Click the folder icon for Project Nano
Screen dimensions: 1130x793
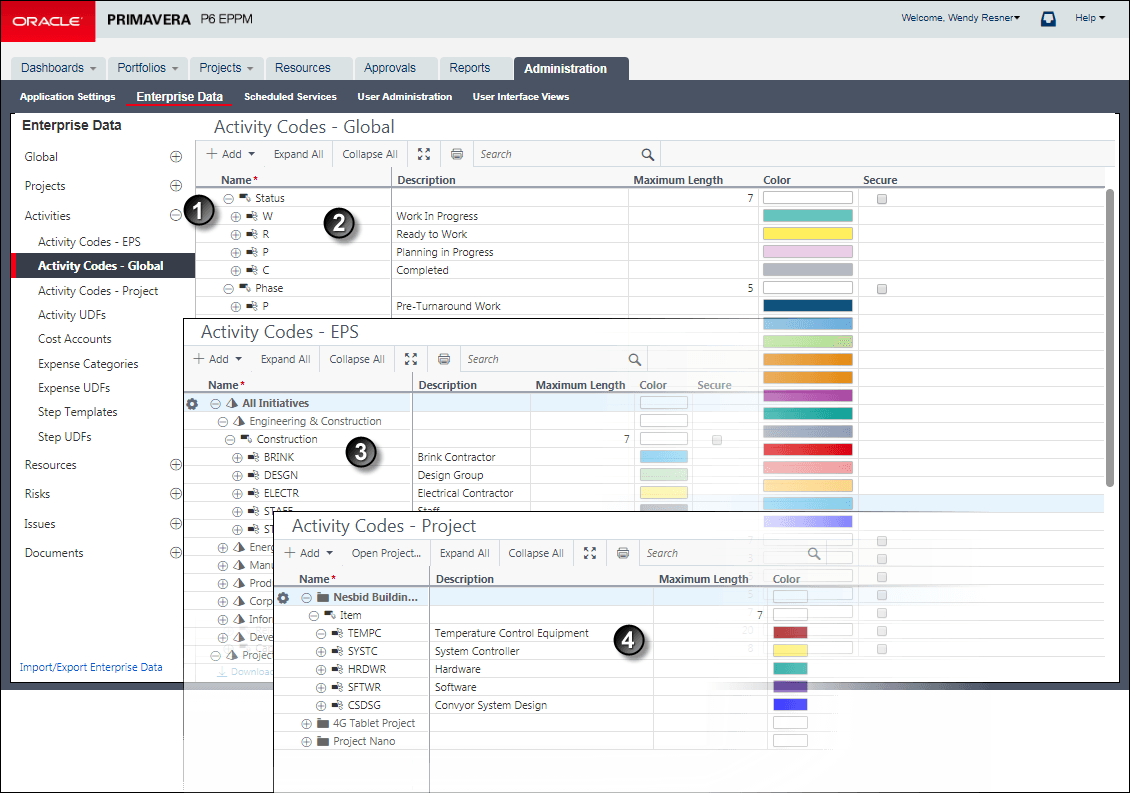coord(323,741)
